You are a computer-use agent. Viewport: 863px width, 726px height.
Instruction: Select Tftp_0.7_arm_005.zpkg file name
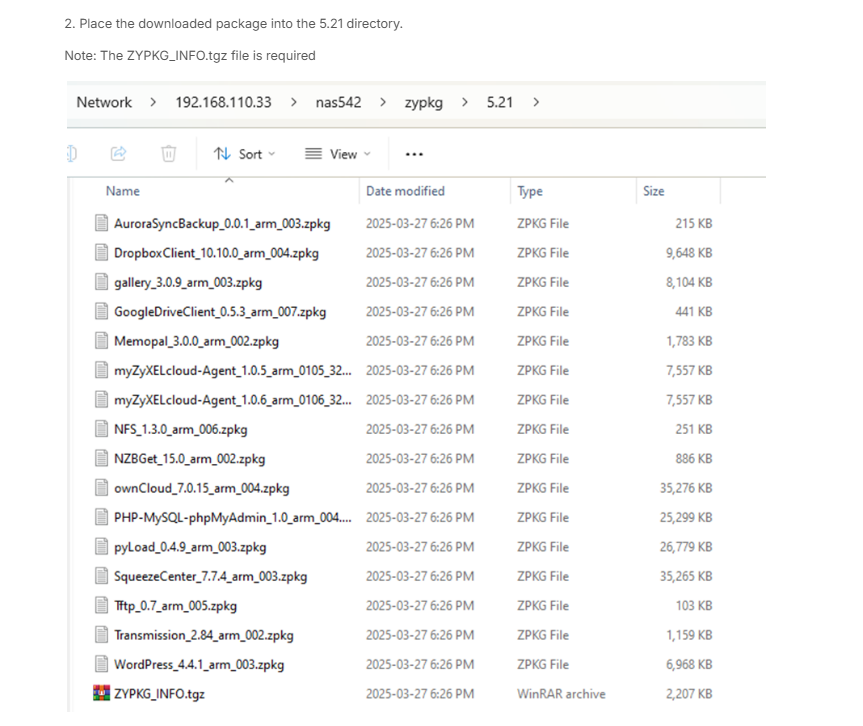tap(176, 606)
